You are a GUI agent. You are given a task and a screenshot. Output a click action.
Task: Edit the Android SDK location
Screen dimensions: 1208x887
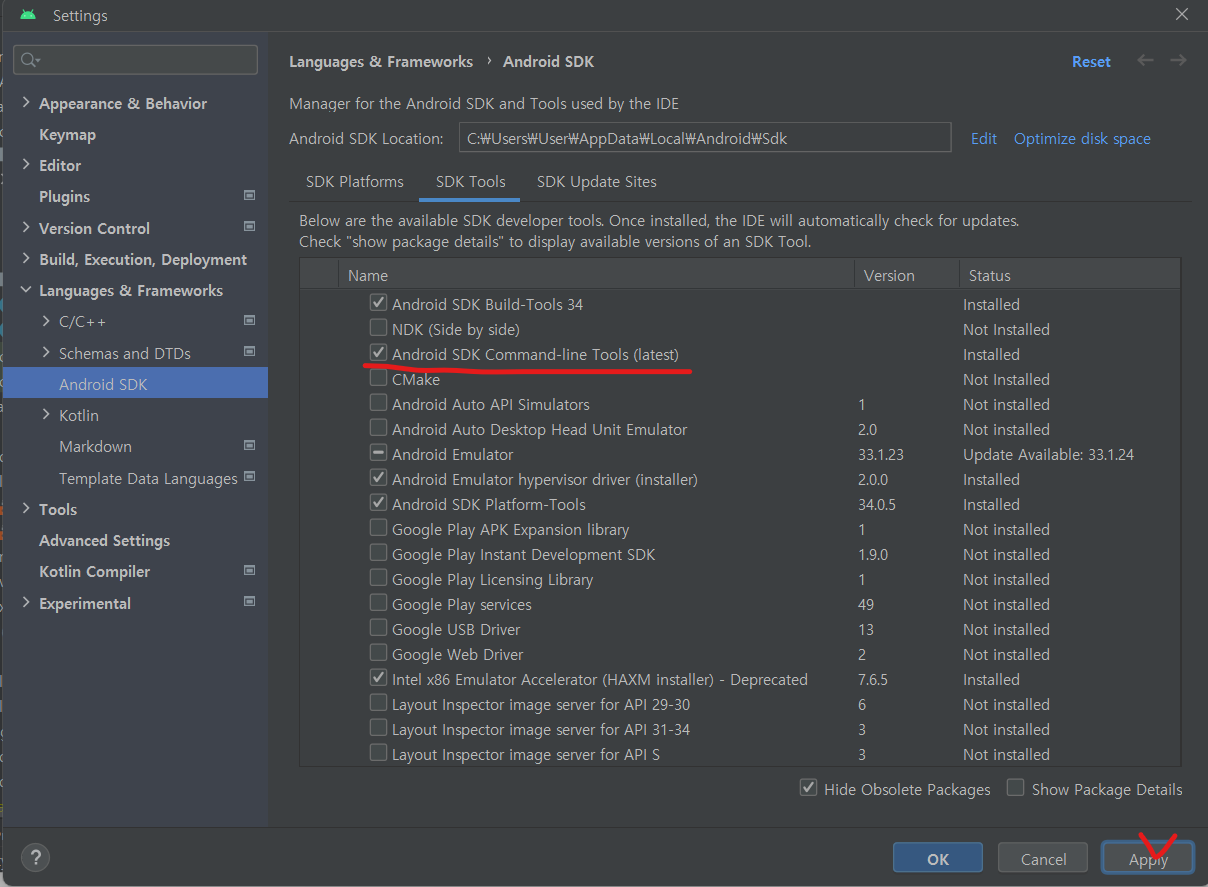click(x=983, y=139)
